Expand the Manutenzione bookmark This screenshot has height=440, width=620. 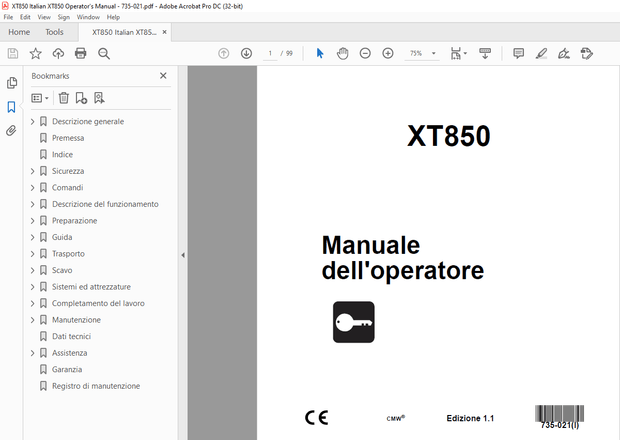pos(33,320)
